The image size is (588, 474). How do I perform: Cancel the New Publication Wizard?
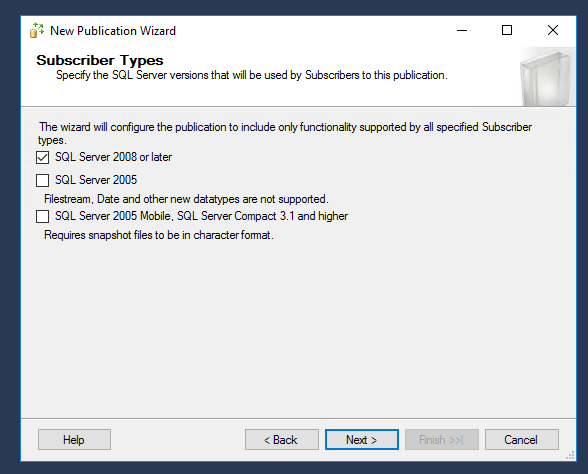tap(522, 440)
